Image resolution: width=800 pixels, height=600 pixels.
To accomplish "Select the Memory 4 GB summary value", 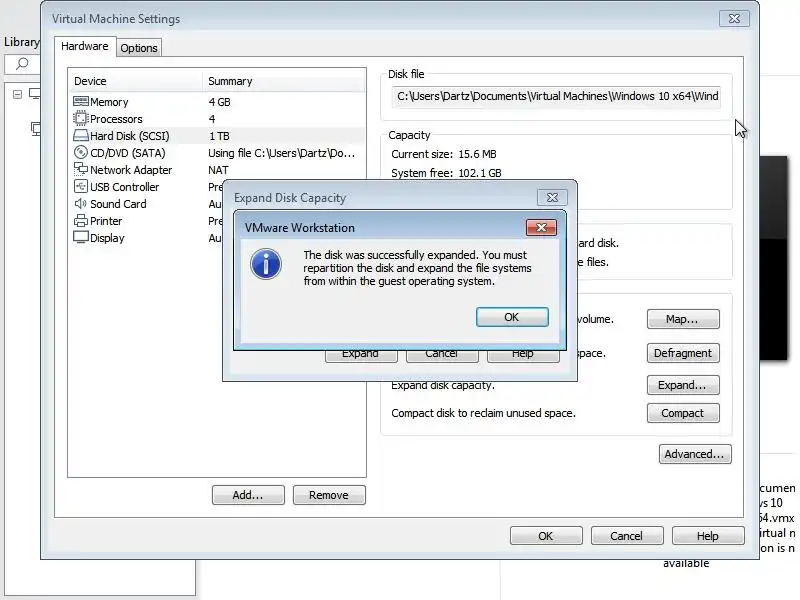I will point(219,102).
